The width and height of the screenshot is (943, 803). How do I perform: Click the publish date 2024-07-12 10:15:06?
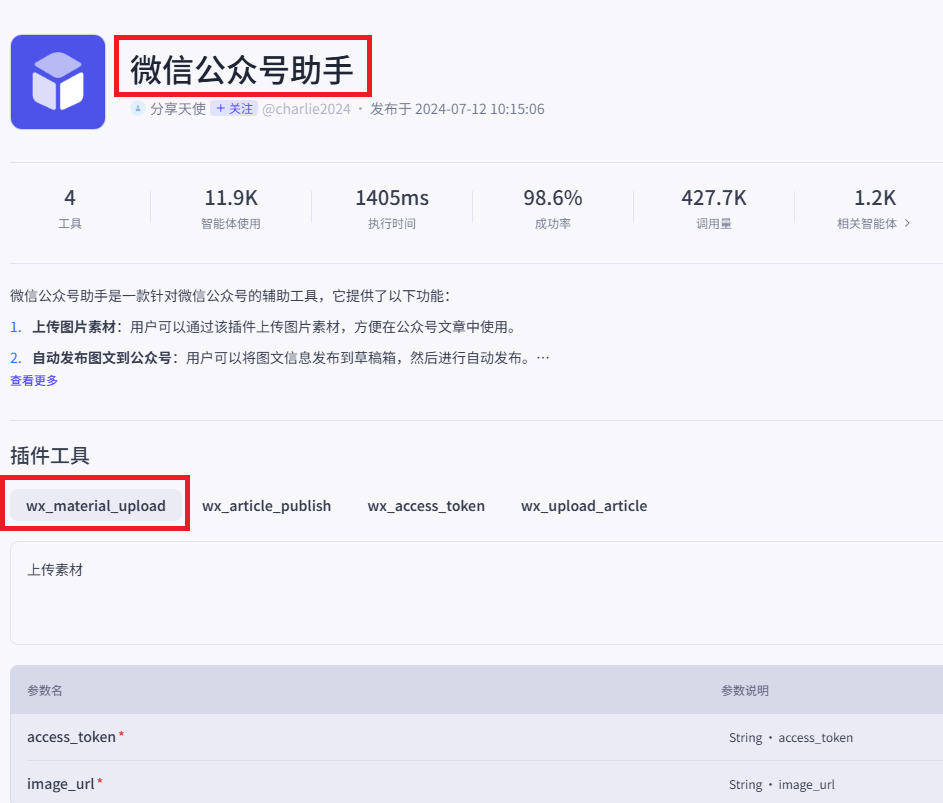pos(479,109)
